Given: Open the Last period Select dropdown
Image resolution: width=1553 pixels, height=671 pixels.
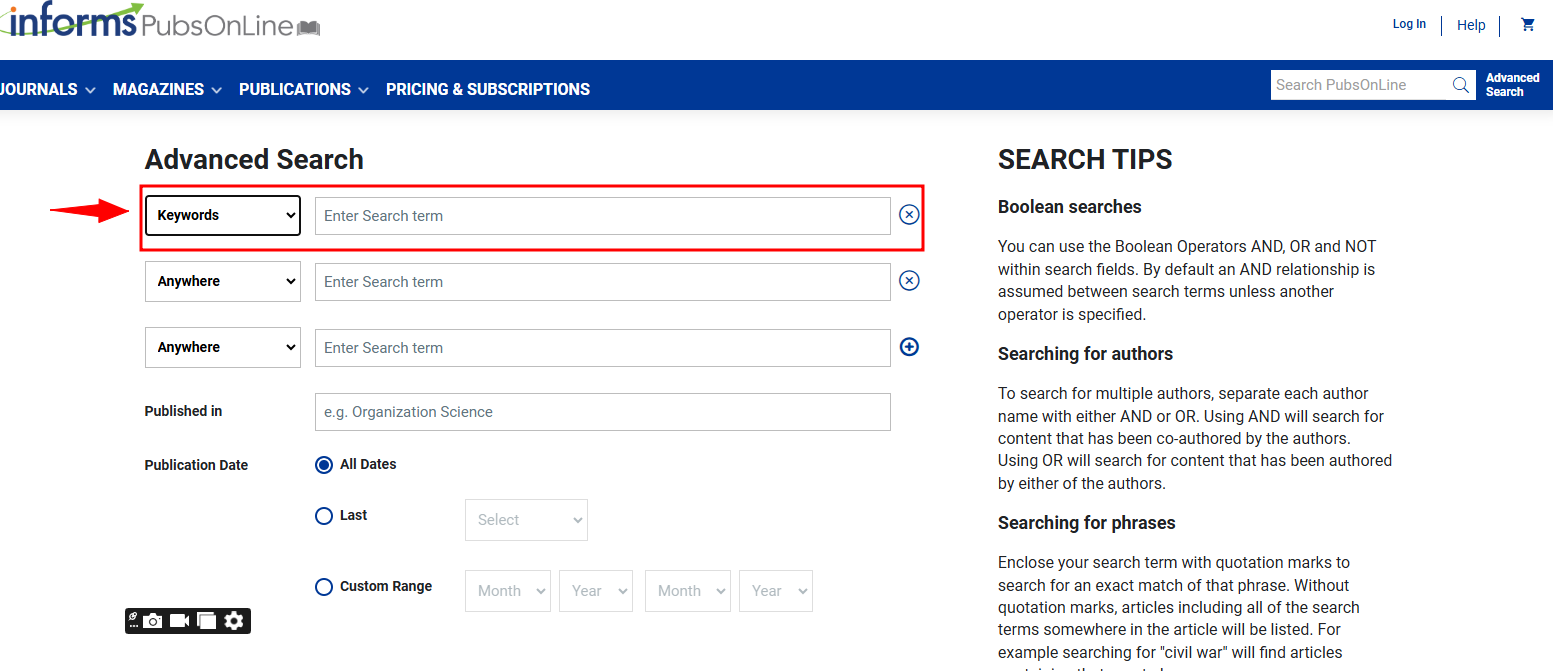Looking at the screenshot, I should click(526, 520).
